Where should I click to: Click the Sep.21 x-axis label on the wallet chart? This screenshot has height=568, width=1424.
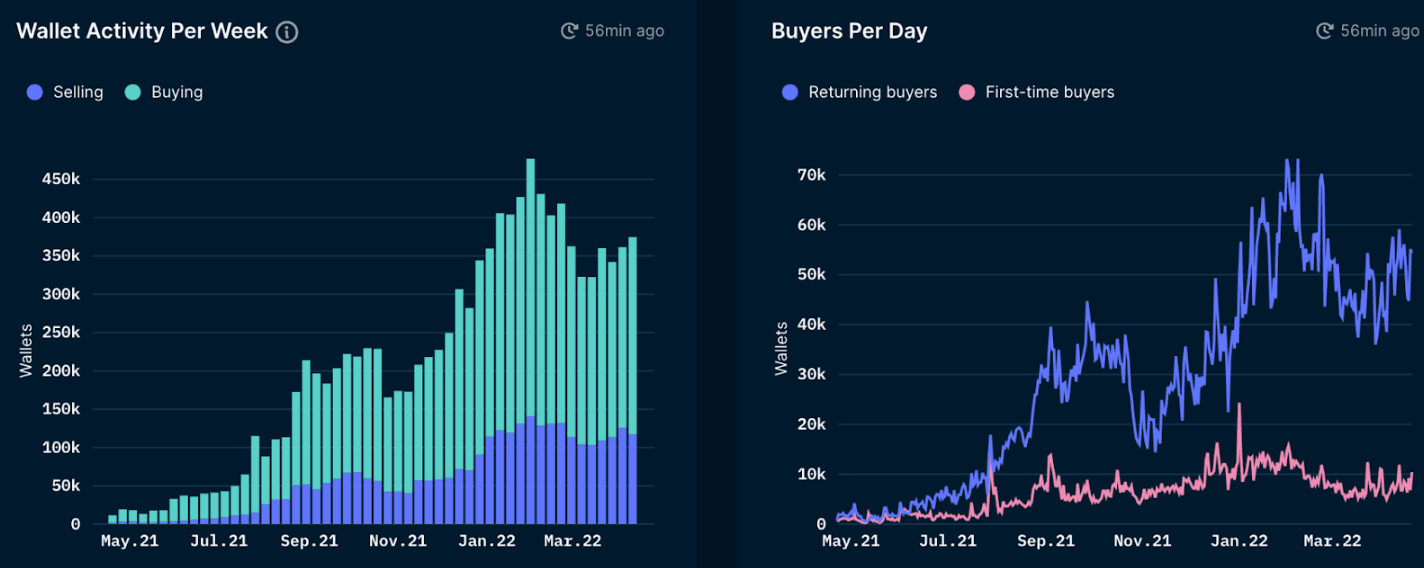coord(308,541)
